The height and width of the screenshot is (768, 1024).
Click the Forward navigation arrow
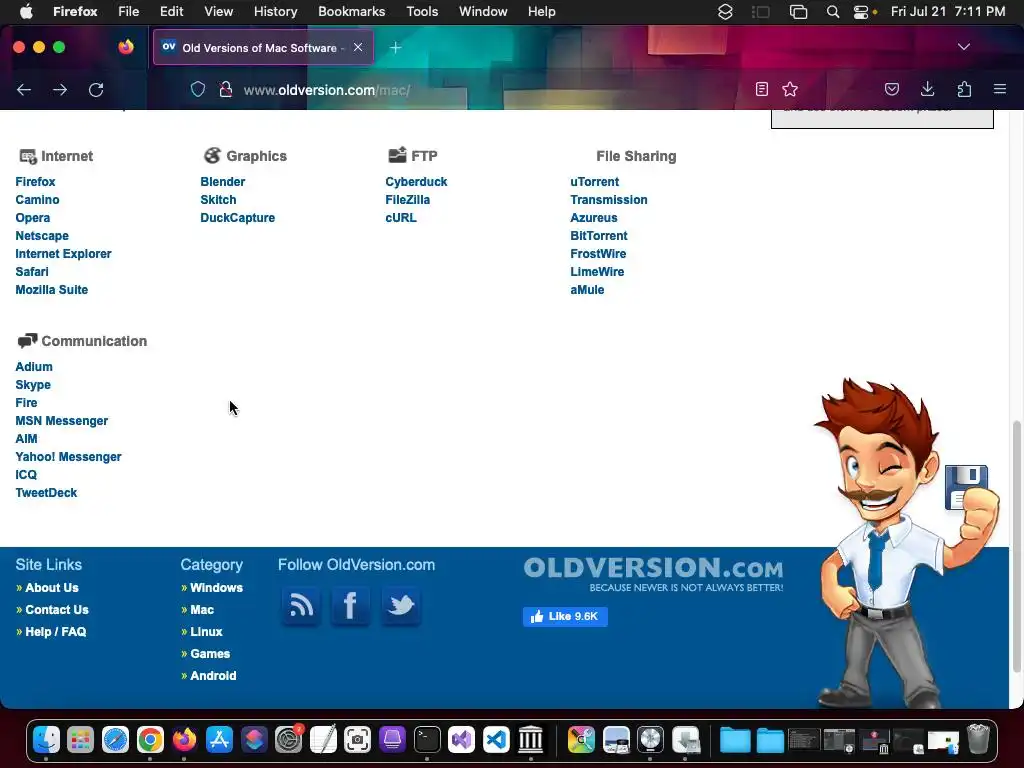(60, 90)
